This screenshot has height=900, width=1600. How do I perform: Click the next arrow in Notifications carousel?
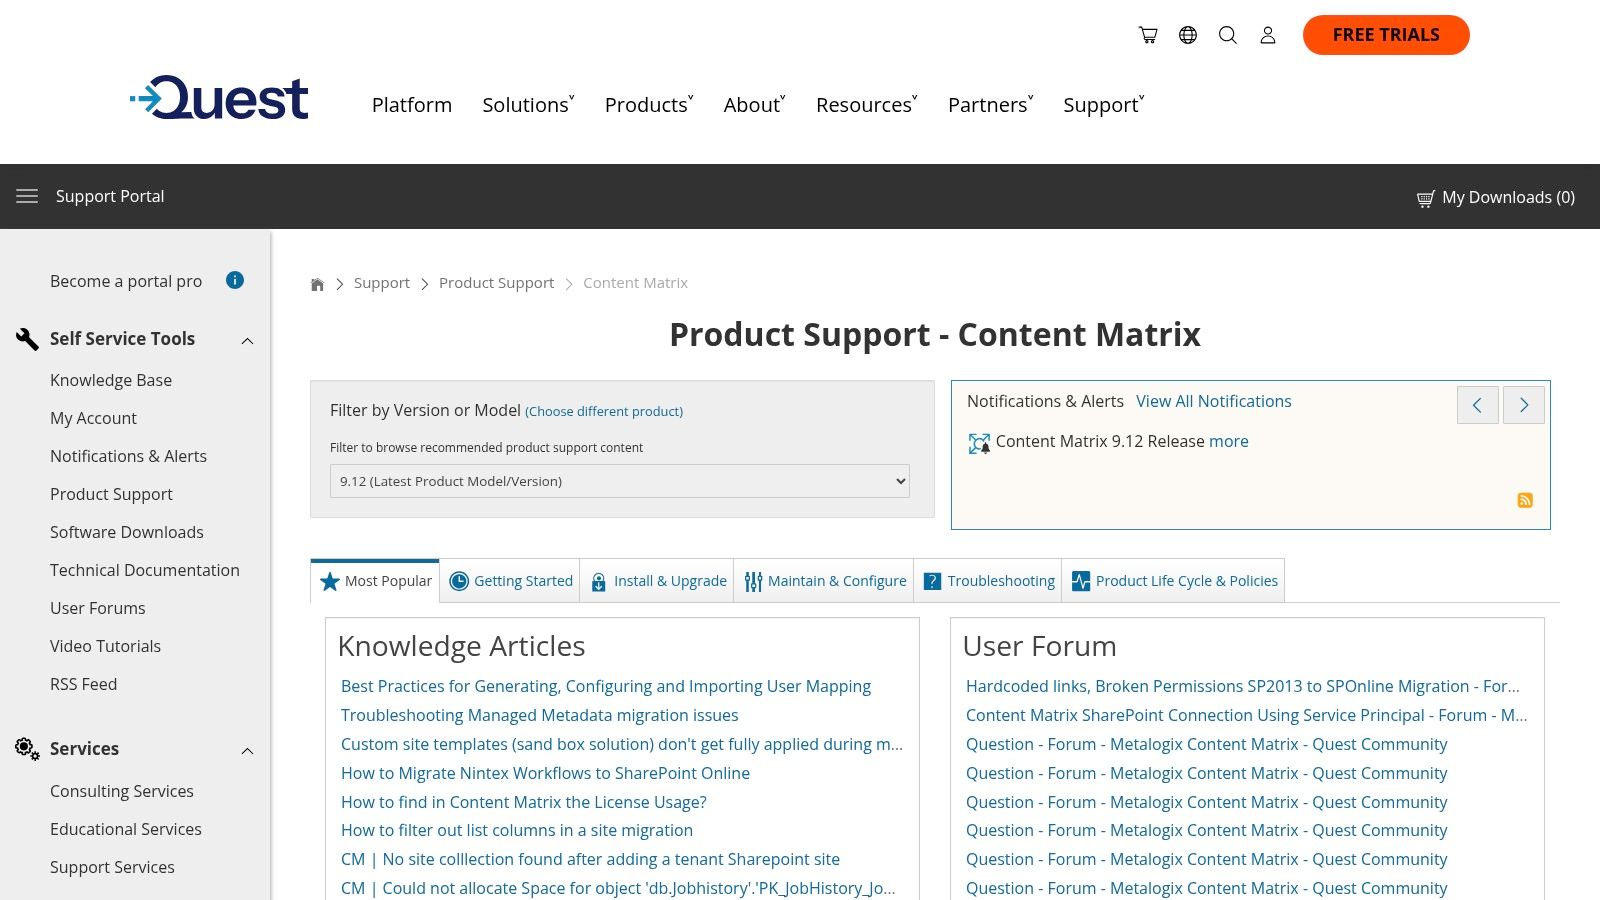(1523, 405)
